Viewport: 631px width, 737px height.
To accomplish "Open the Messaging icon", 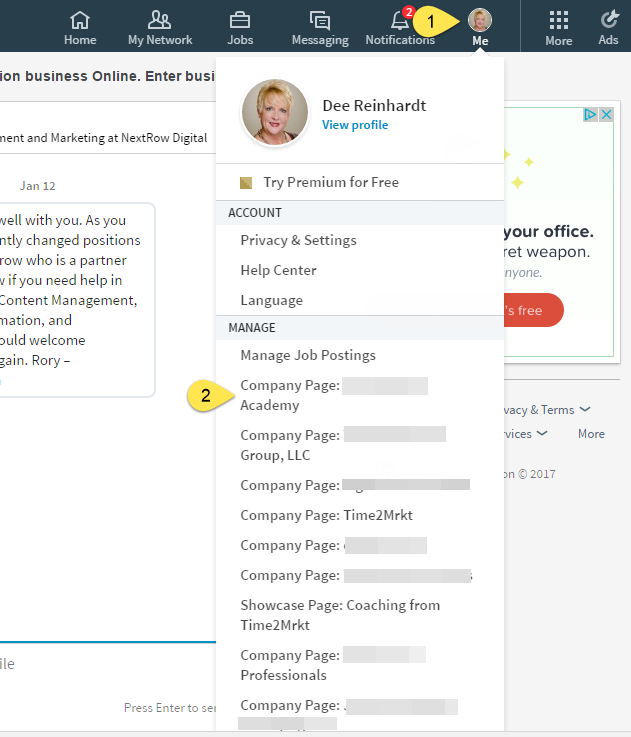I will click(320, 21).
